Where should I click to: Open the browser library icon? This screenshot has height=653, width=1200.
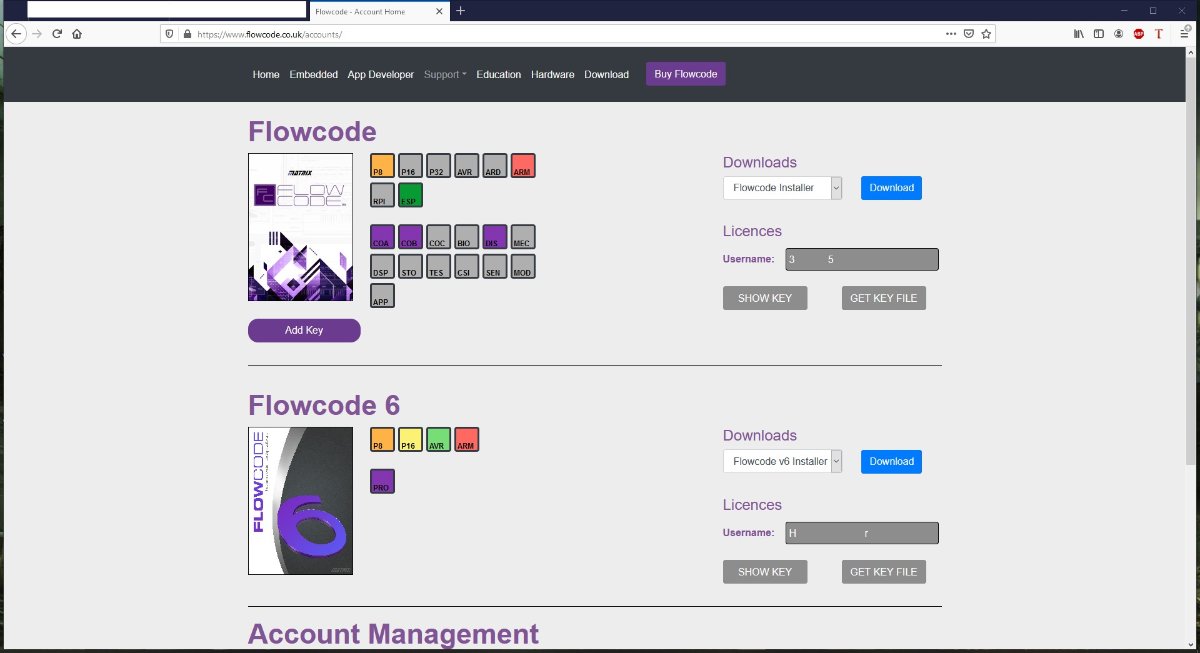[1078, 33]
